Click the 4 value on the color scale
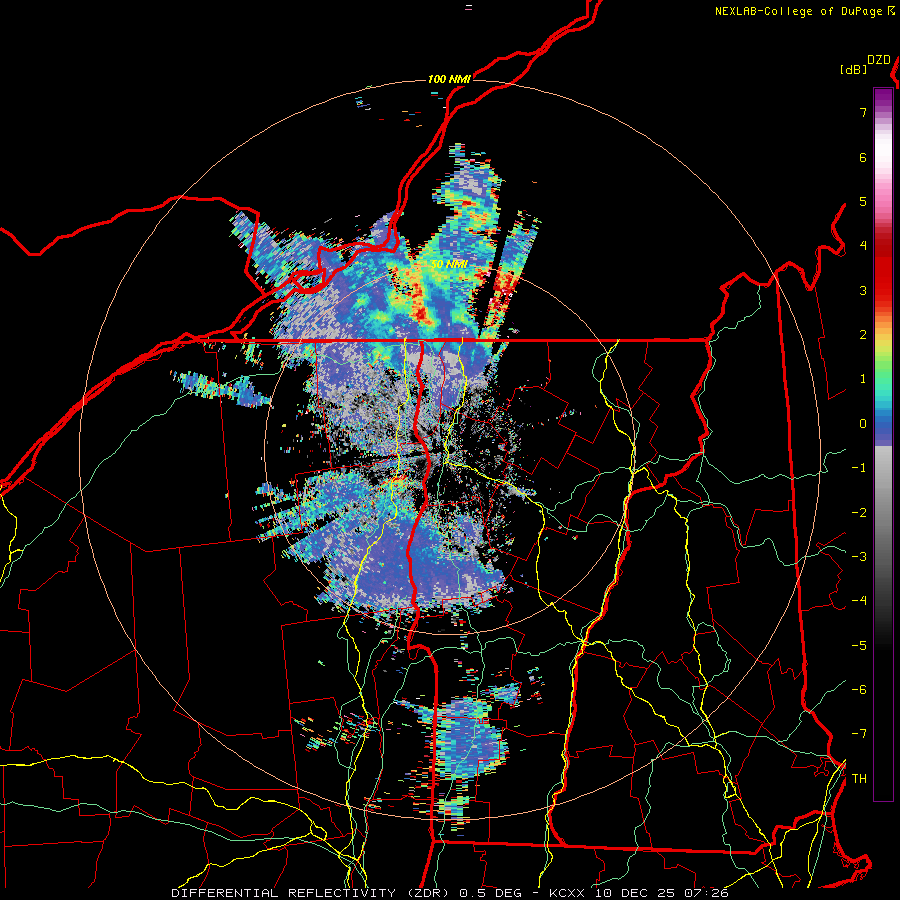This screenshot has height=900, width=900. click(863, 246)
